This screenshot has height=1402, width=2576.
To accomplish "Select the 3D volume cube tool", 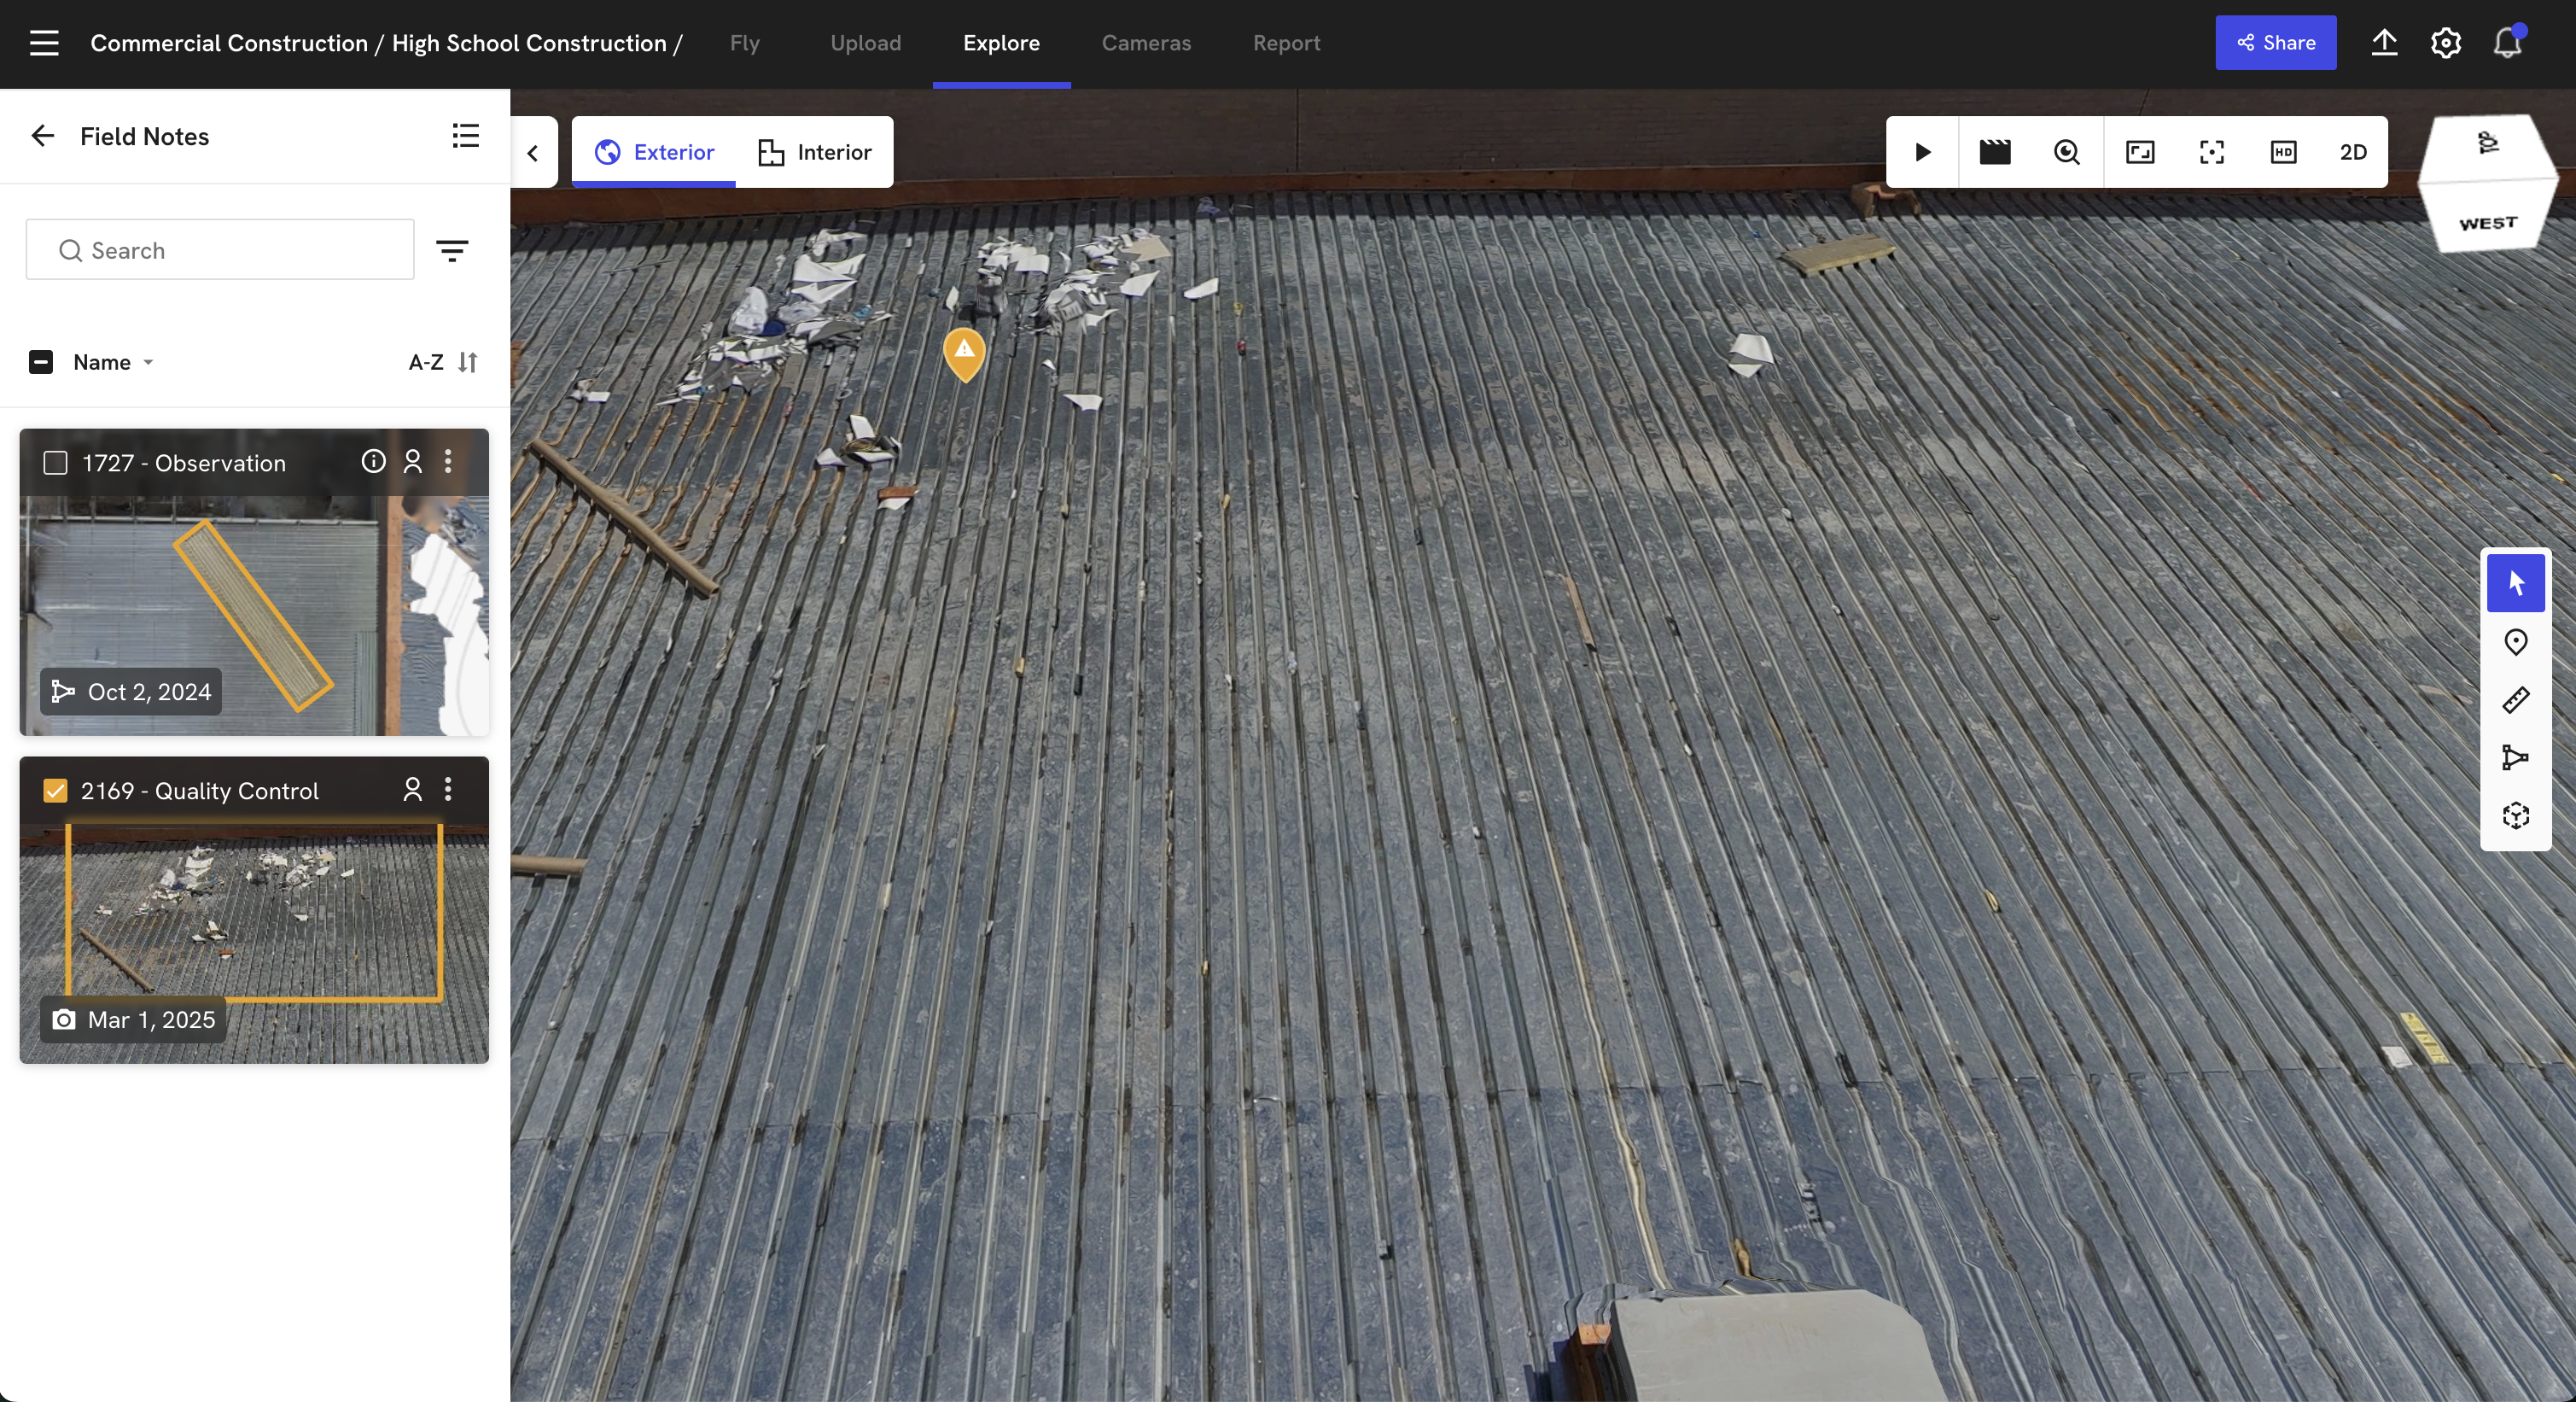I will coord(2516,816).
